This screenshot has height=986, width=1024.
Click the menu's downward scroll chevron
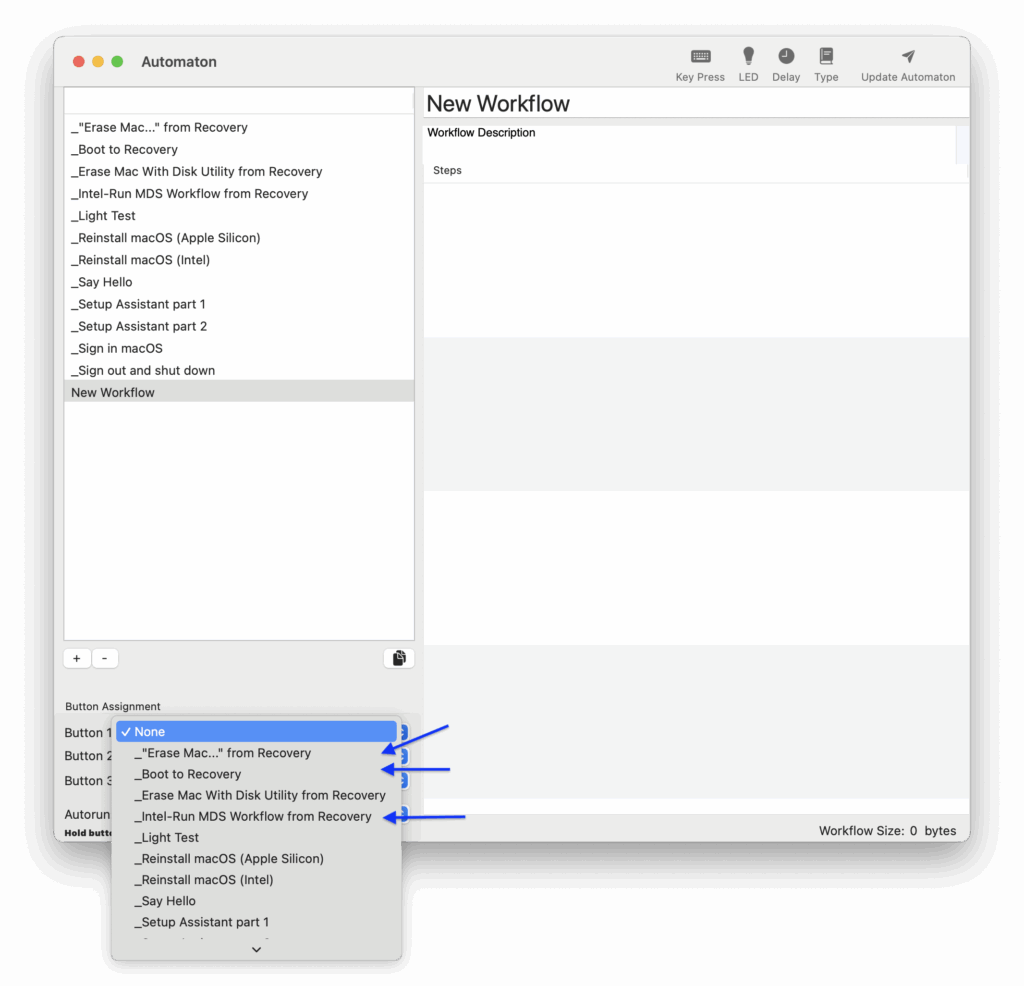coord(257,949)
